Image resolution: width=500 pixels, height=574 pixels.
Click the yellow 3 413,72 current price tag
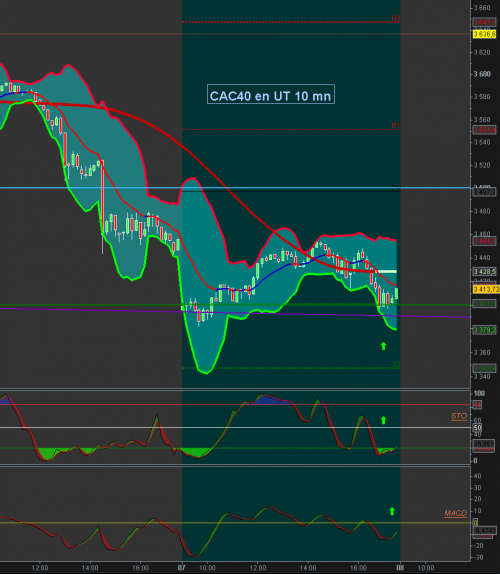pyautogui.click(x=486, y=290)
